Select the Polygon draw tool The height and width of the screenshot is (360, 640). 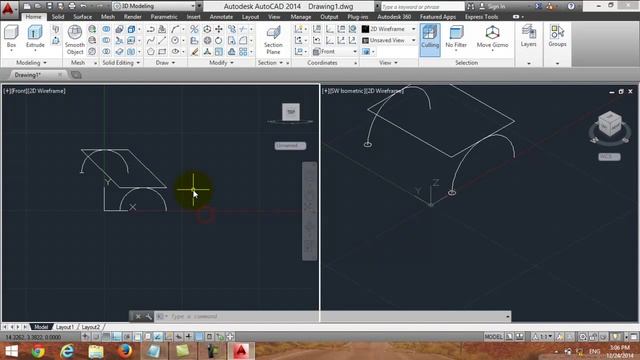tap(151, 51)
